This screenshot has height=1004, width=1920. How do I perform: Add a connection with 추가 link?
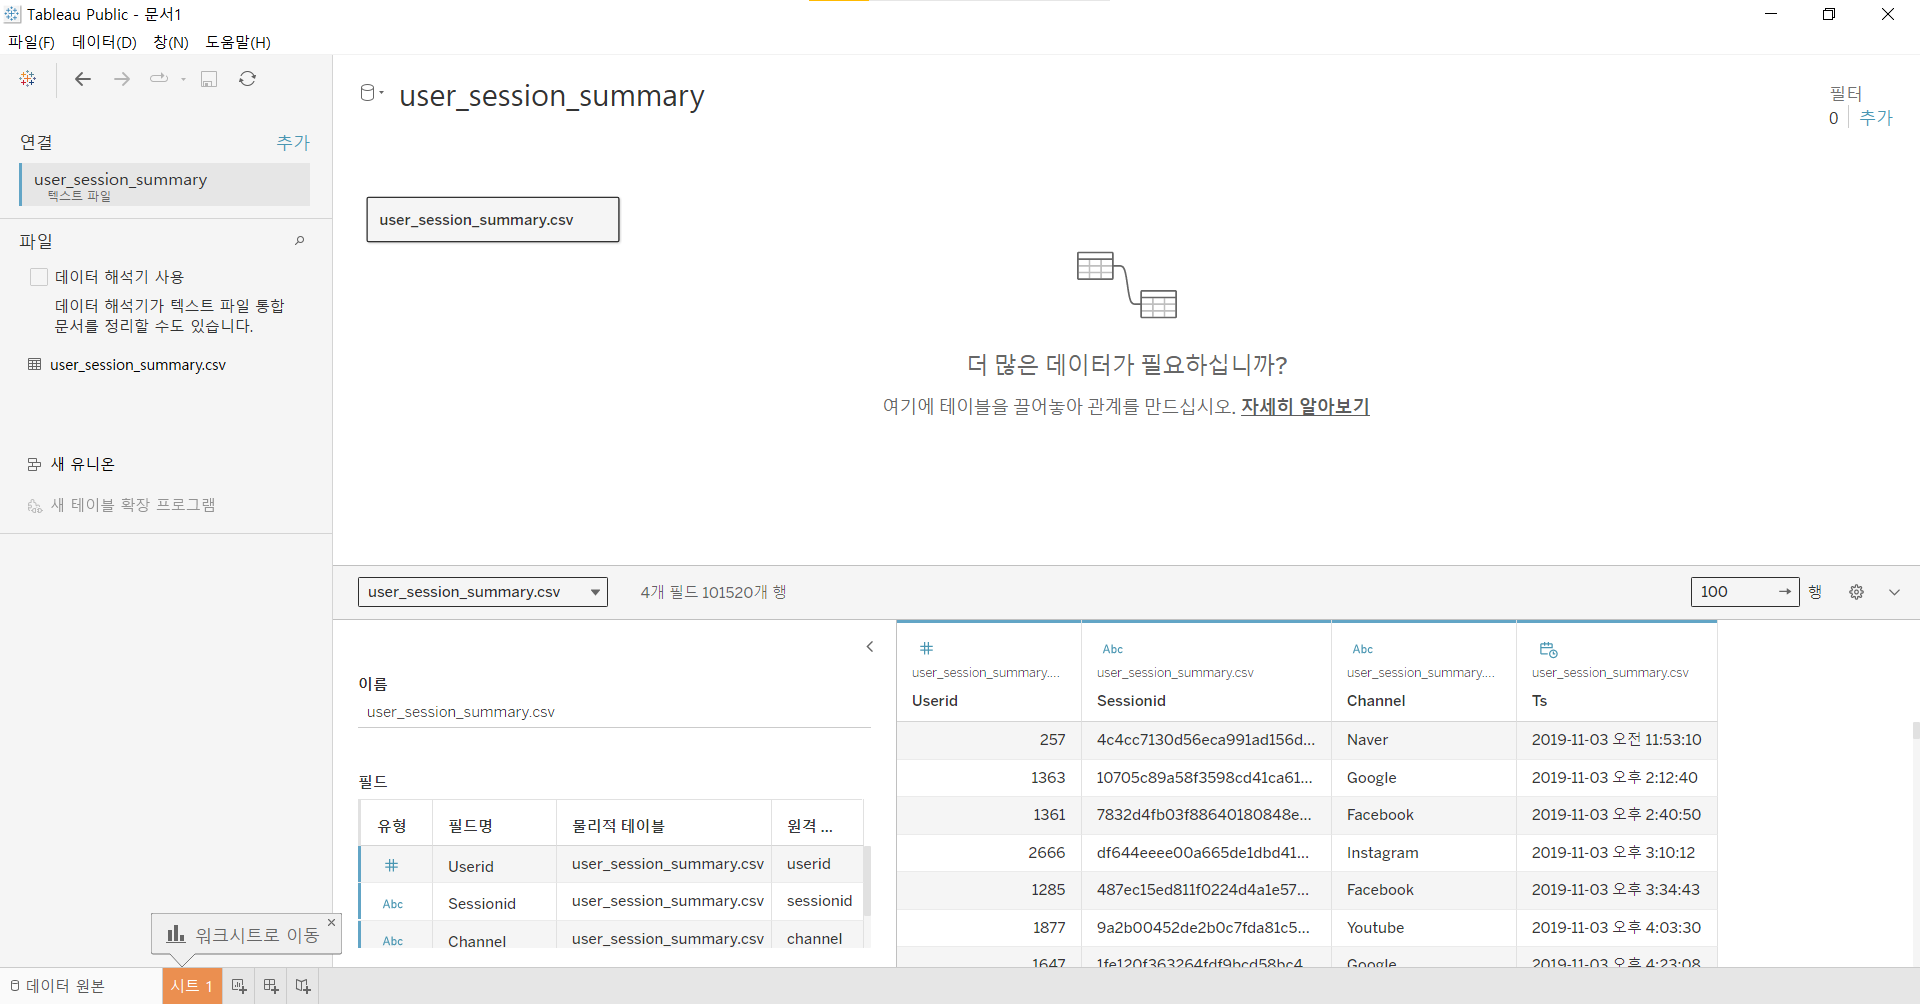point(293,143)
